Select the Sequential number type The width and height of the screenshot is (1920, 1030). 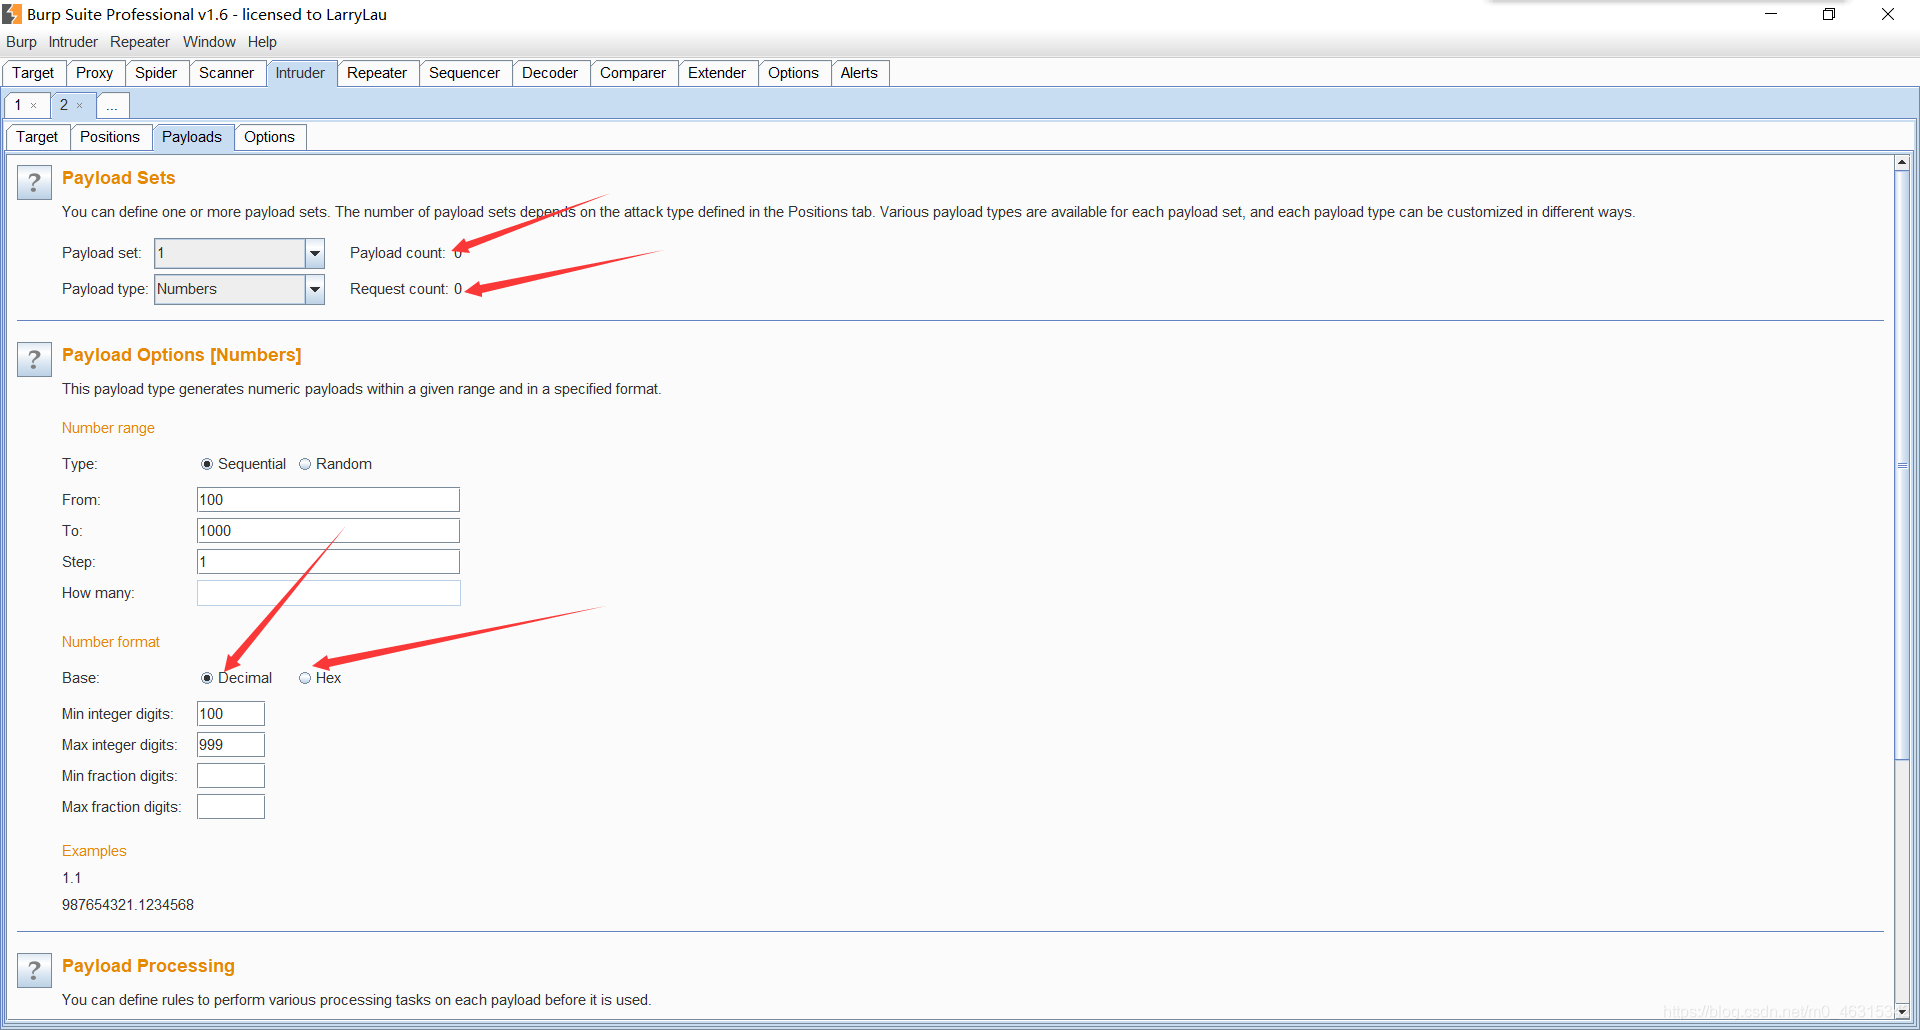[x=207, y=463]
